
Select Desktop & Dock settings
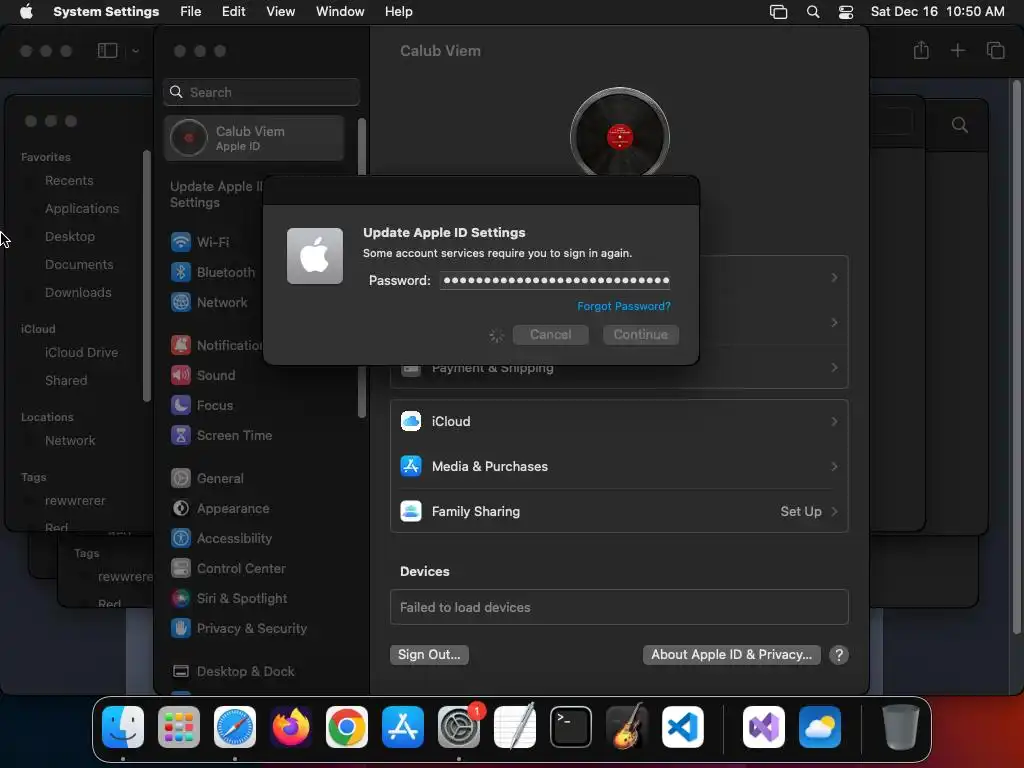click(232, 672)
